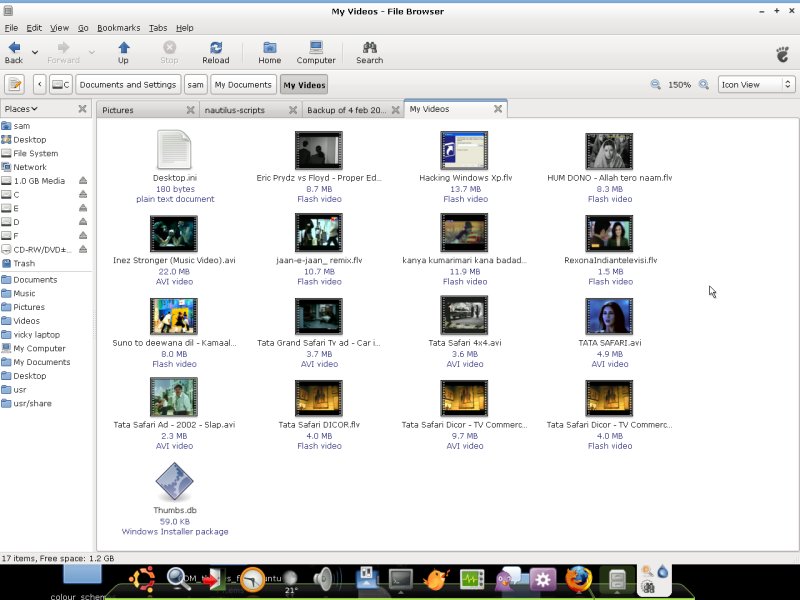
Task: Close the Pictures tab
Action: (190, 110)
